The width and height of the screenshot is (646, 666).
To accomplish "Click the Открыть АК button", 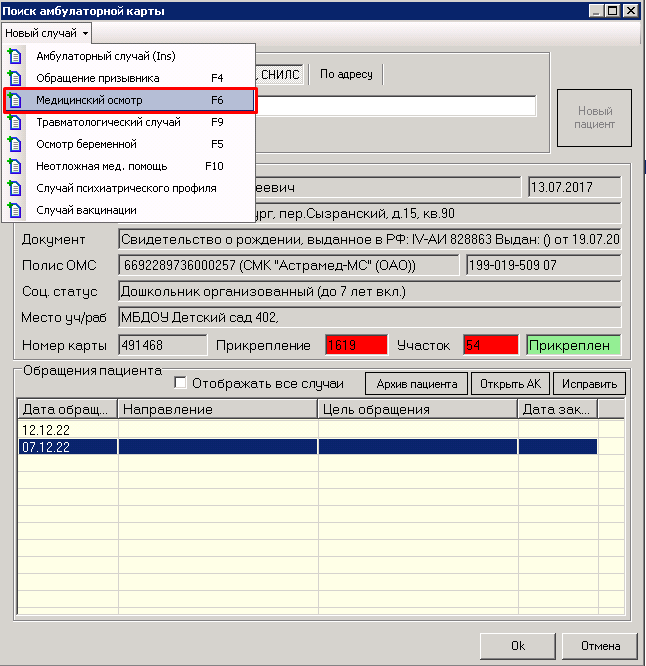I will 511,383.
